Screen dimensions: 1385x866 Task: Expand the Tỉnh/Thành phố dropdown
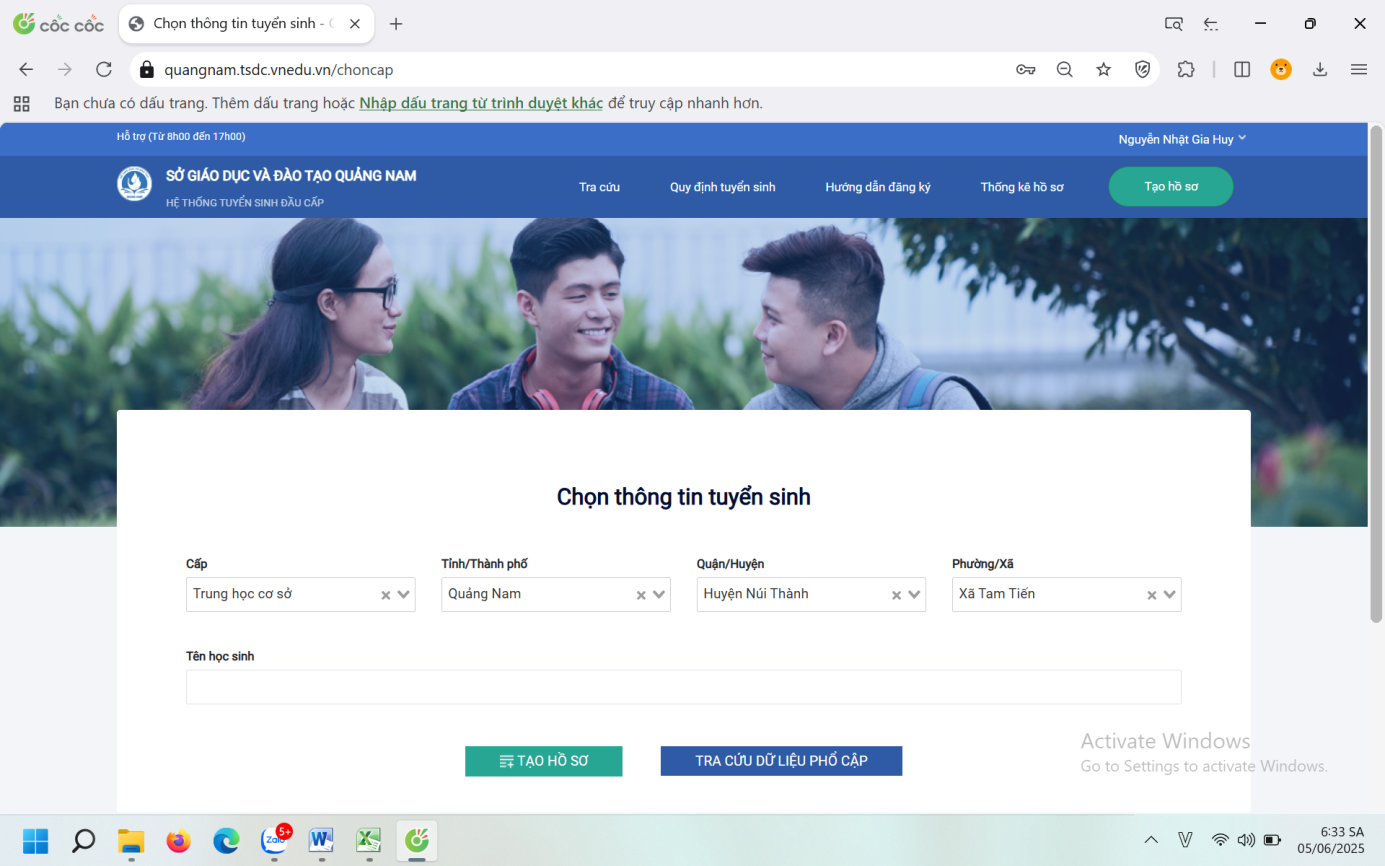[659, 594]
